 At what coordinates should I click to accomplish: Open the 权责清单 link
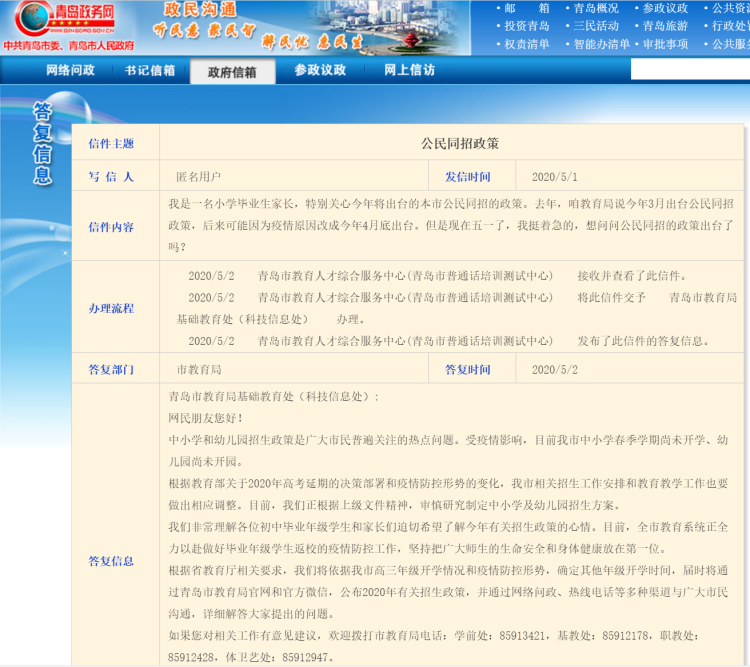(x=527, y=44)
